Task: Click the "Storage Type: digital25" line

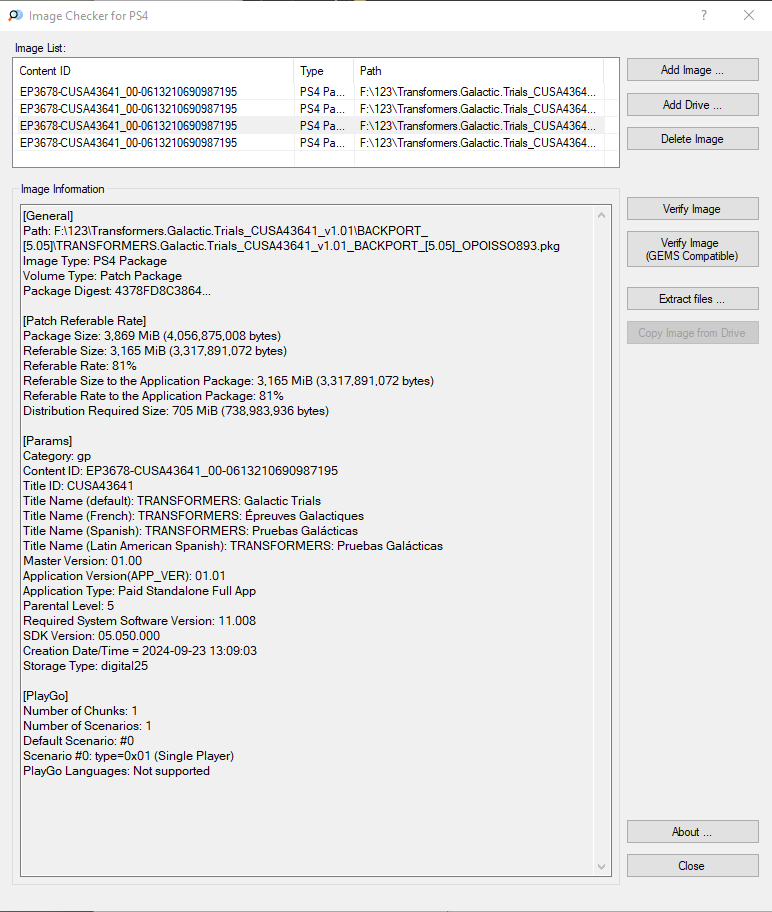Action: pos(86,666)
